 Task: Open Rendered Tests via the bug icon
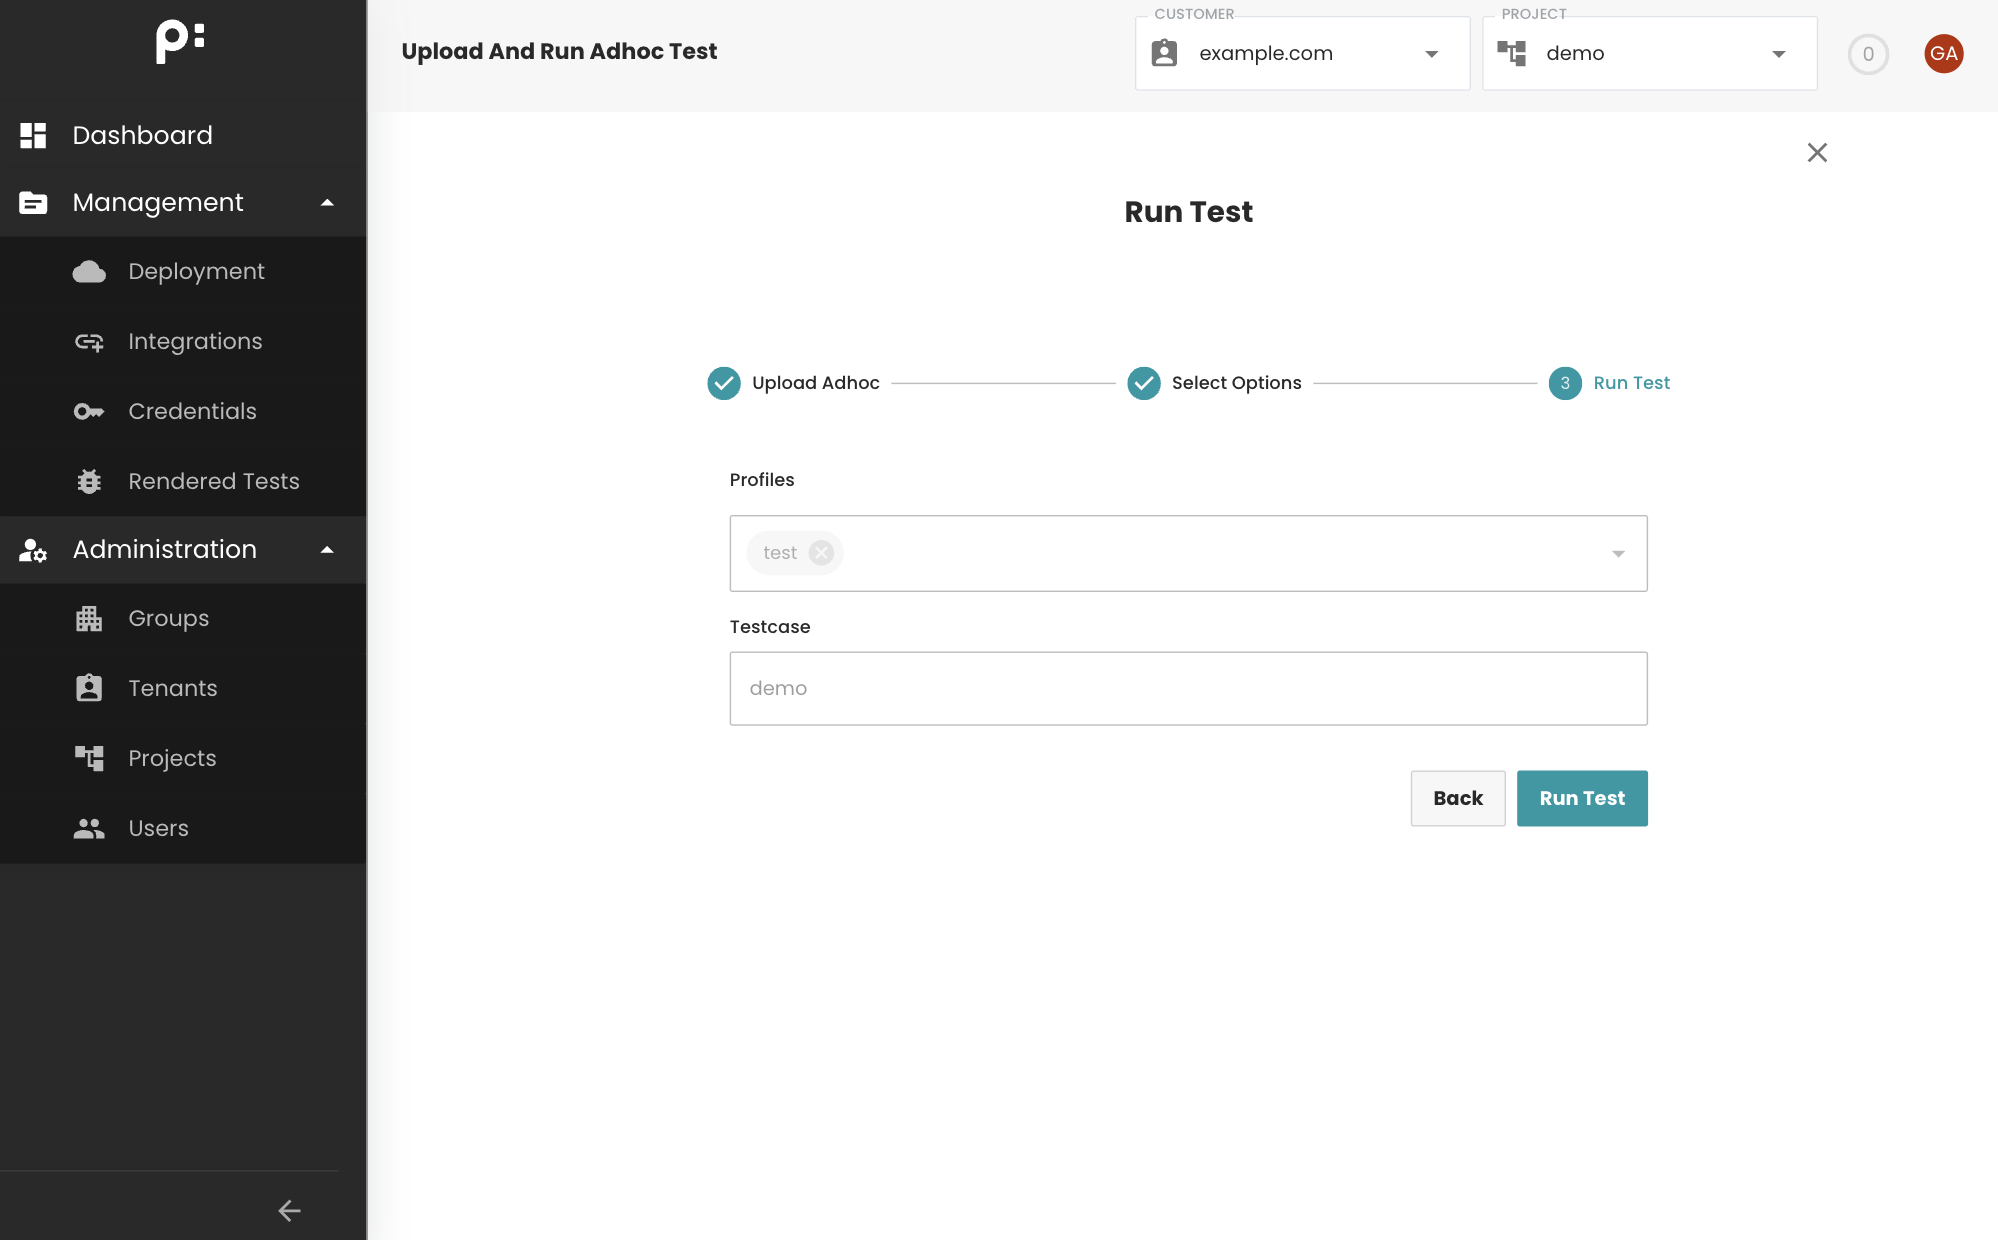tap(89, 481)
